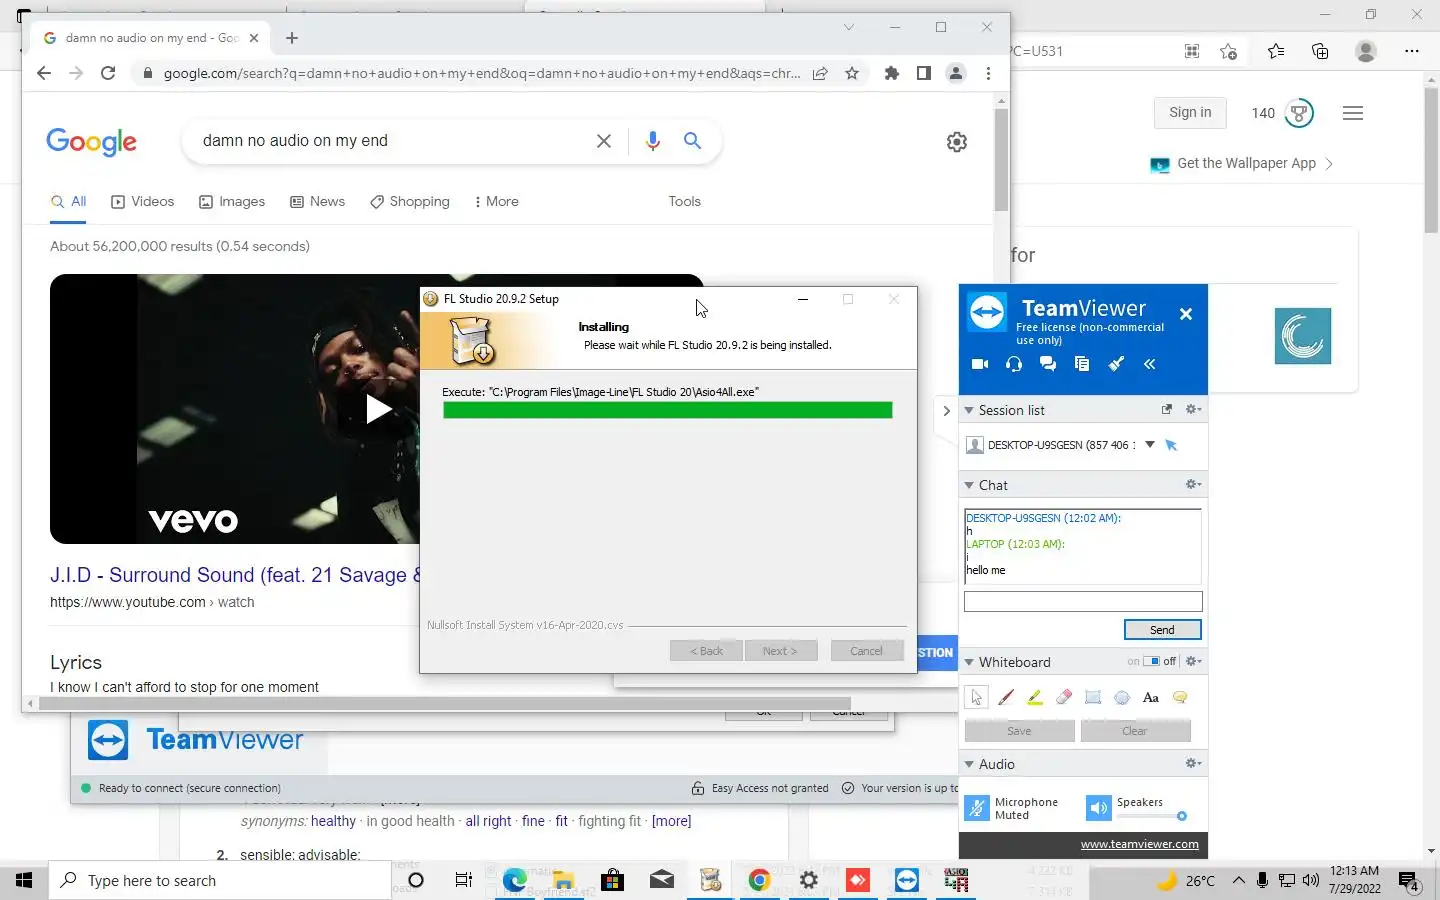Pop out the Session list panel
Viewport: 1440px width, 900px height.
(1166, 409)
